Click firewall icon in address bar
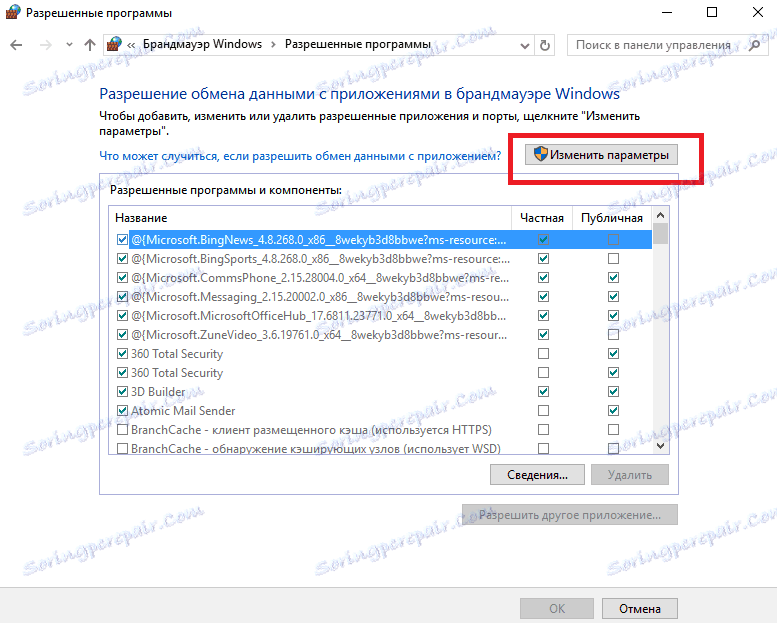Viewport: 777px width, 623px height. [x=114, y=45]
